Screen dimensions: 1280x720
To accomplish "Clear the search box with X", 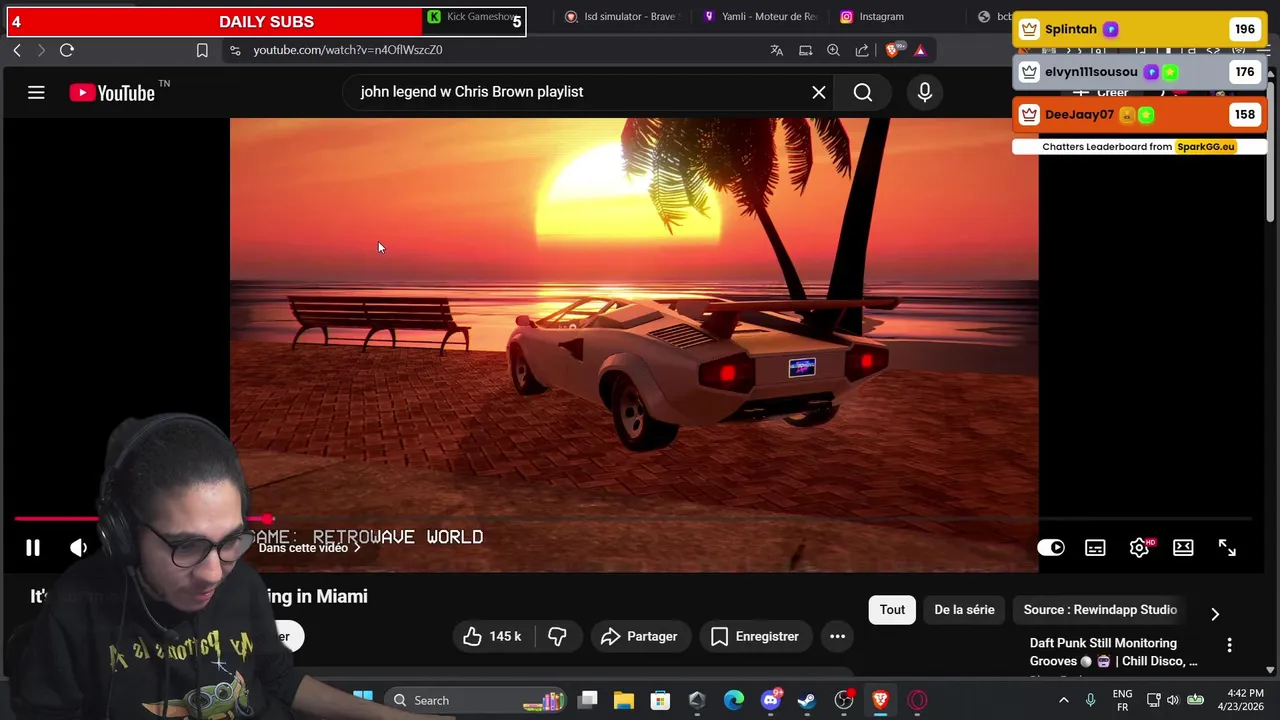I will [x=819, y=92].
